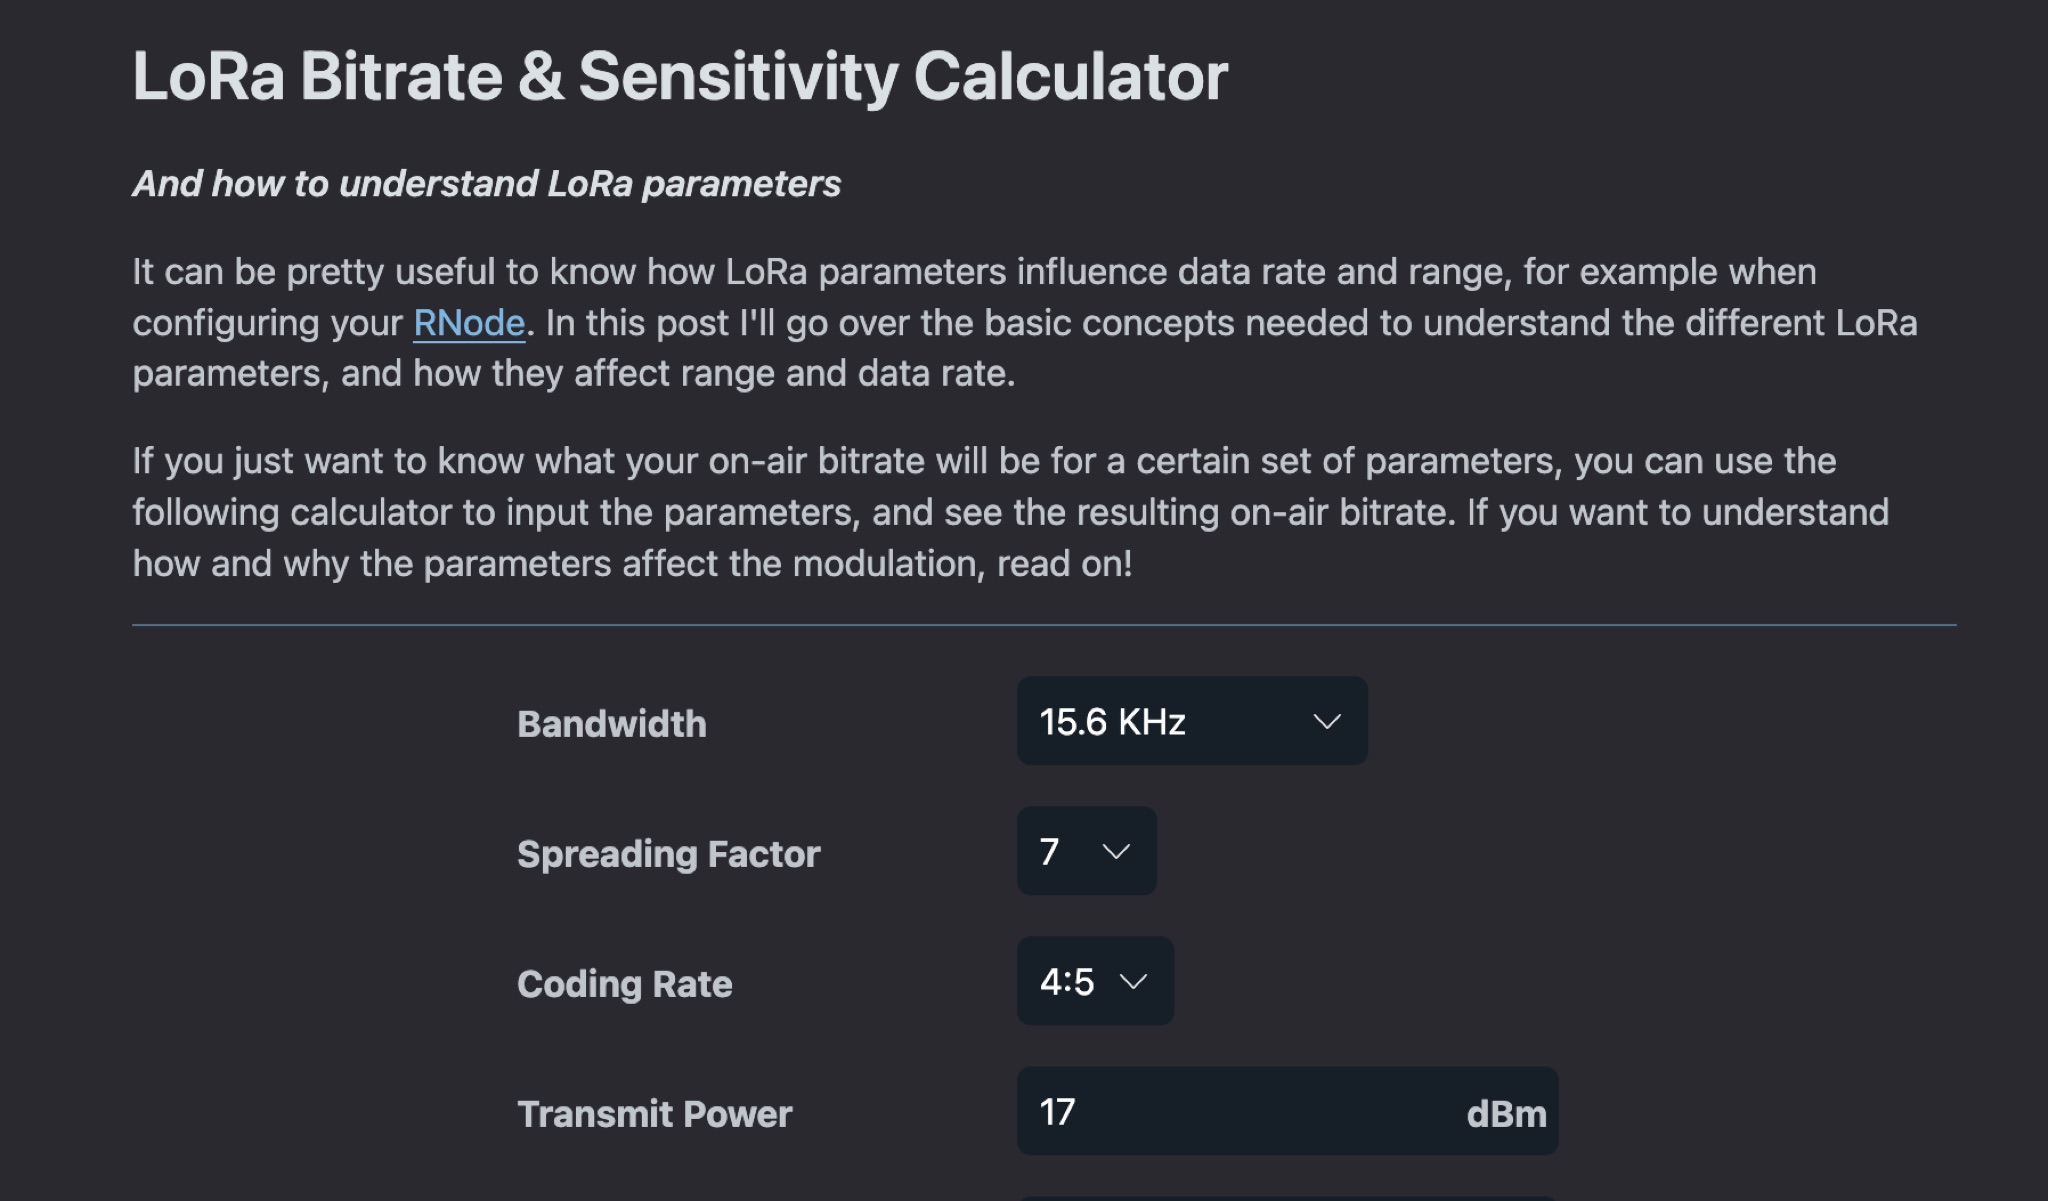Click the Spreading Factor field label
Viewport: 2048px width, 1201px height.
tap(668, 853)
